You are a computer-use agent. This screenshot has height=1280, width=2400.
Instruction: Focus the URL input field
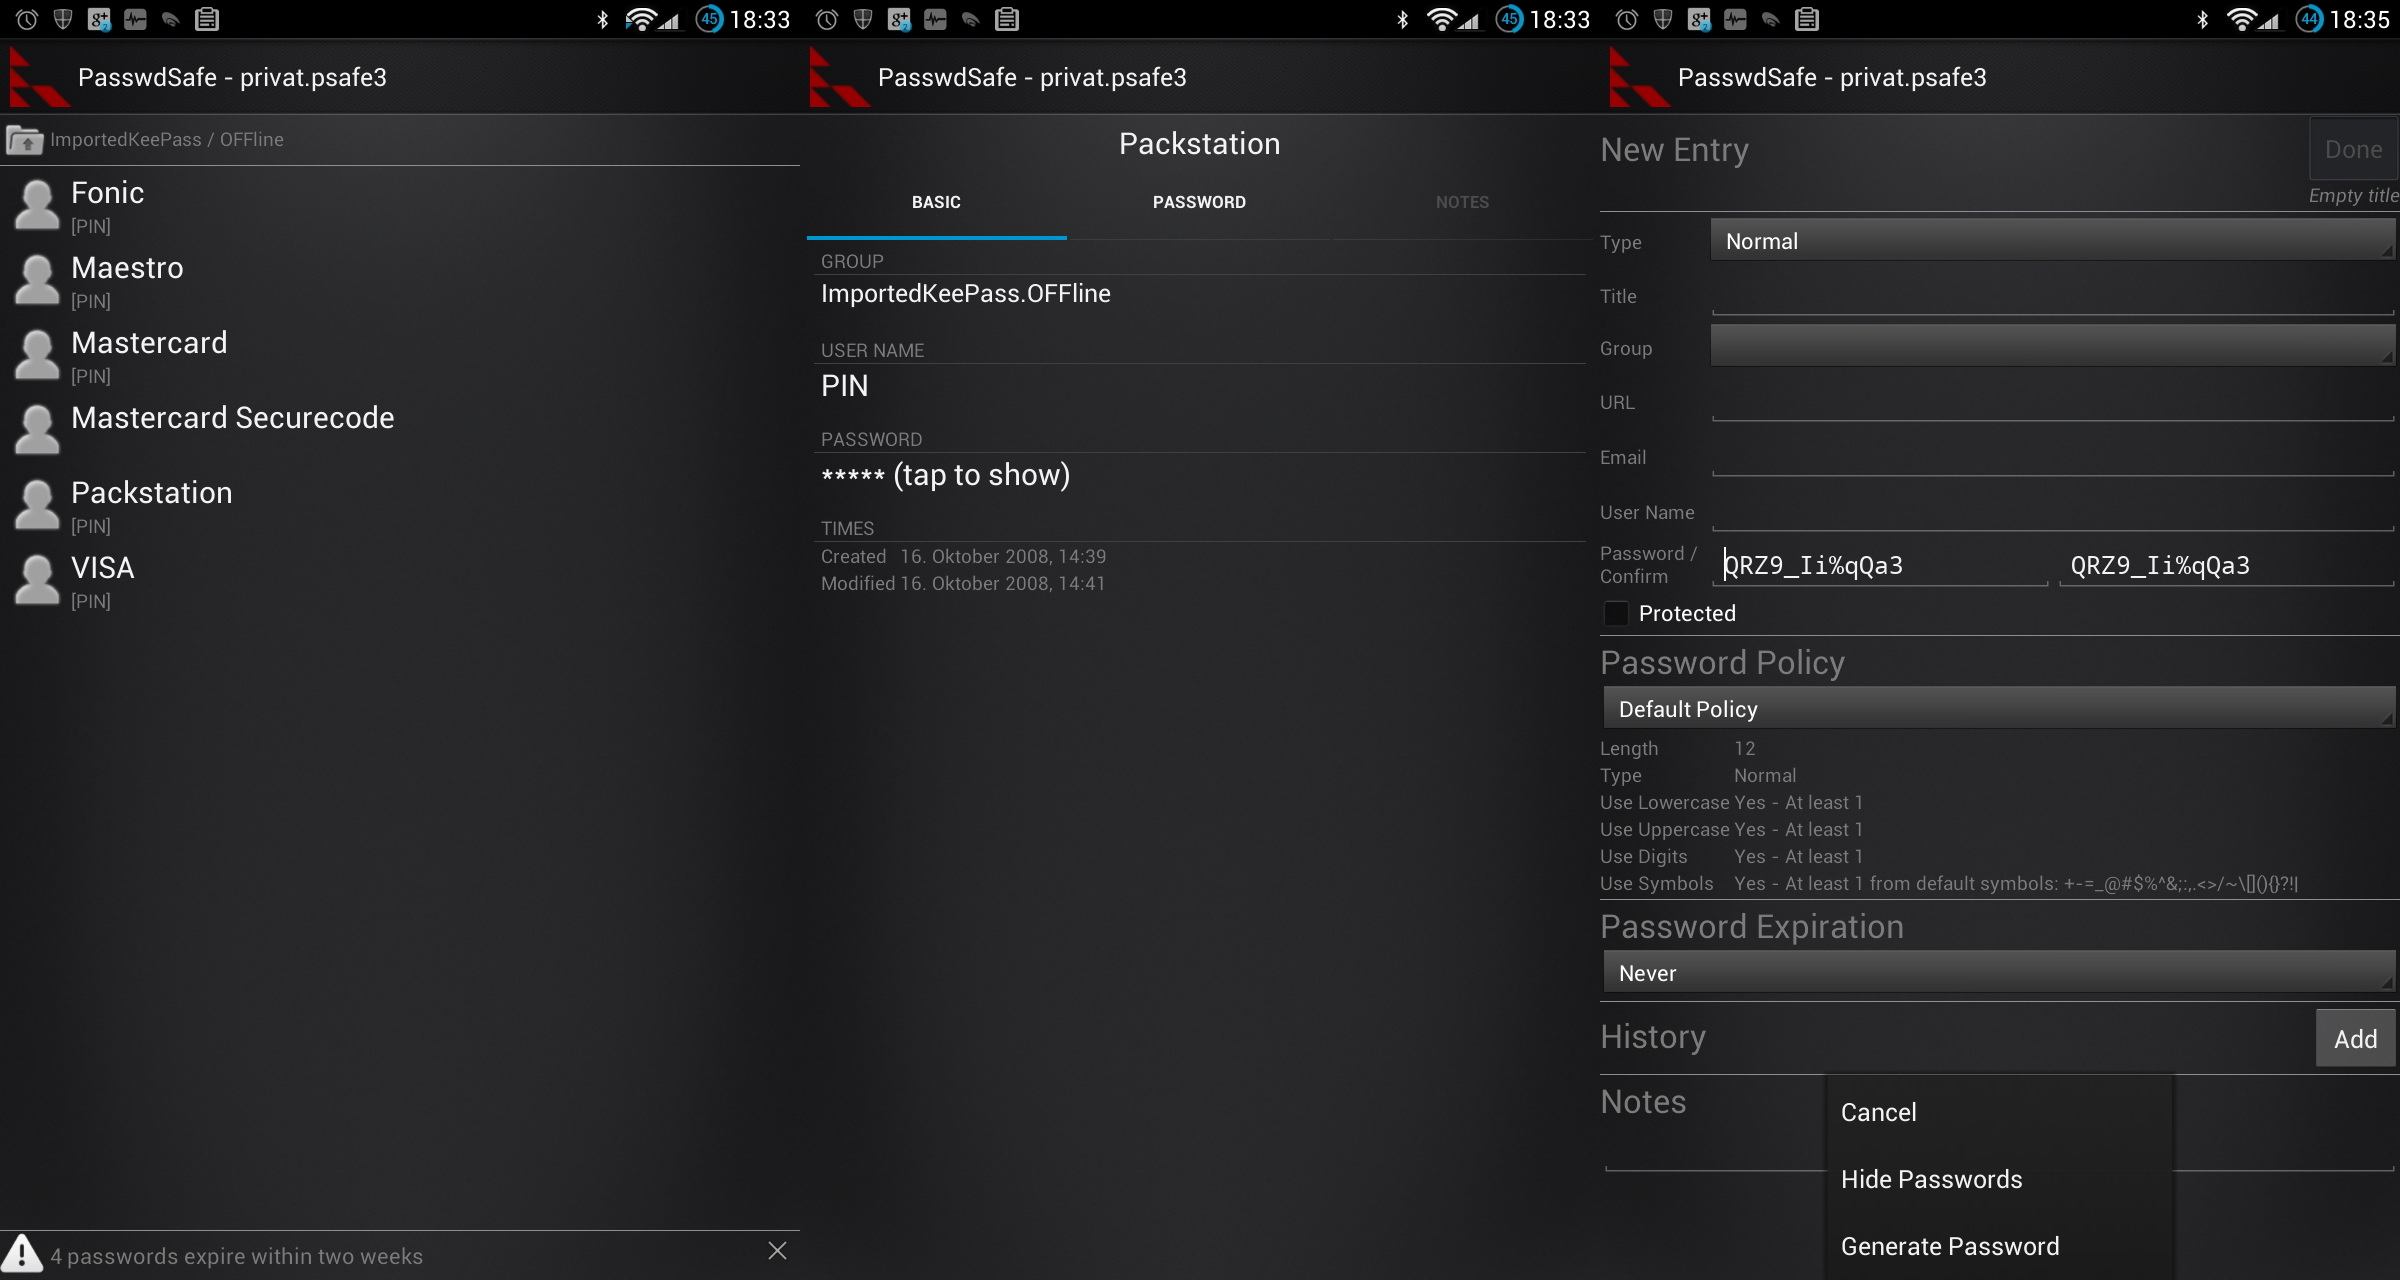[2053, 402]
